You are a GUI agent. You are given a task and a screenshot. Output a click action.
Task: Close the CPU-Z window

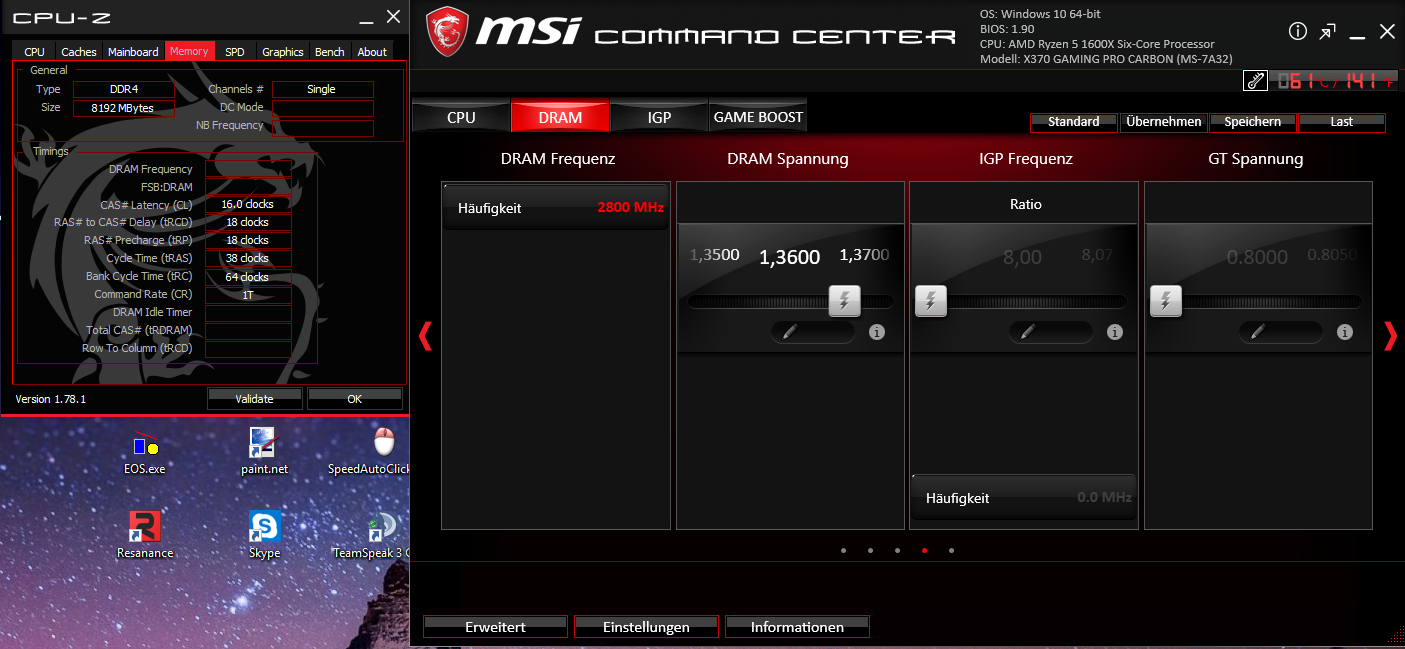(x=393, y=16)
